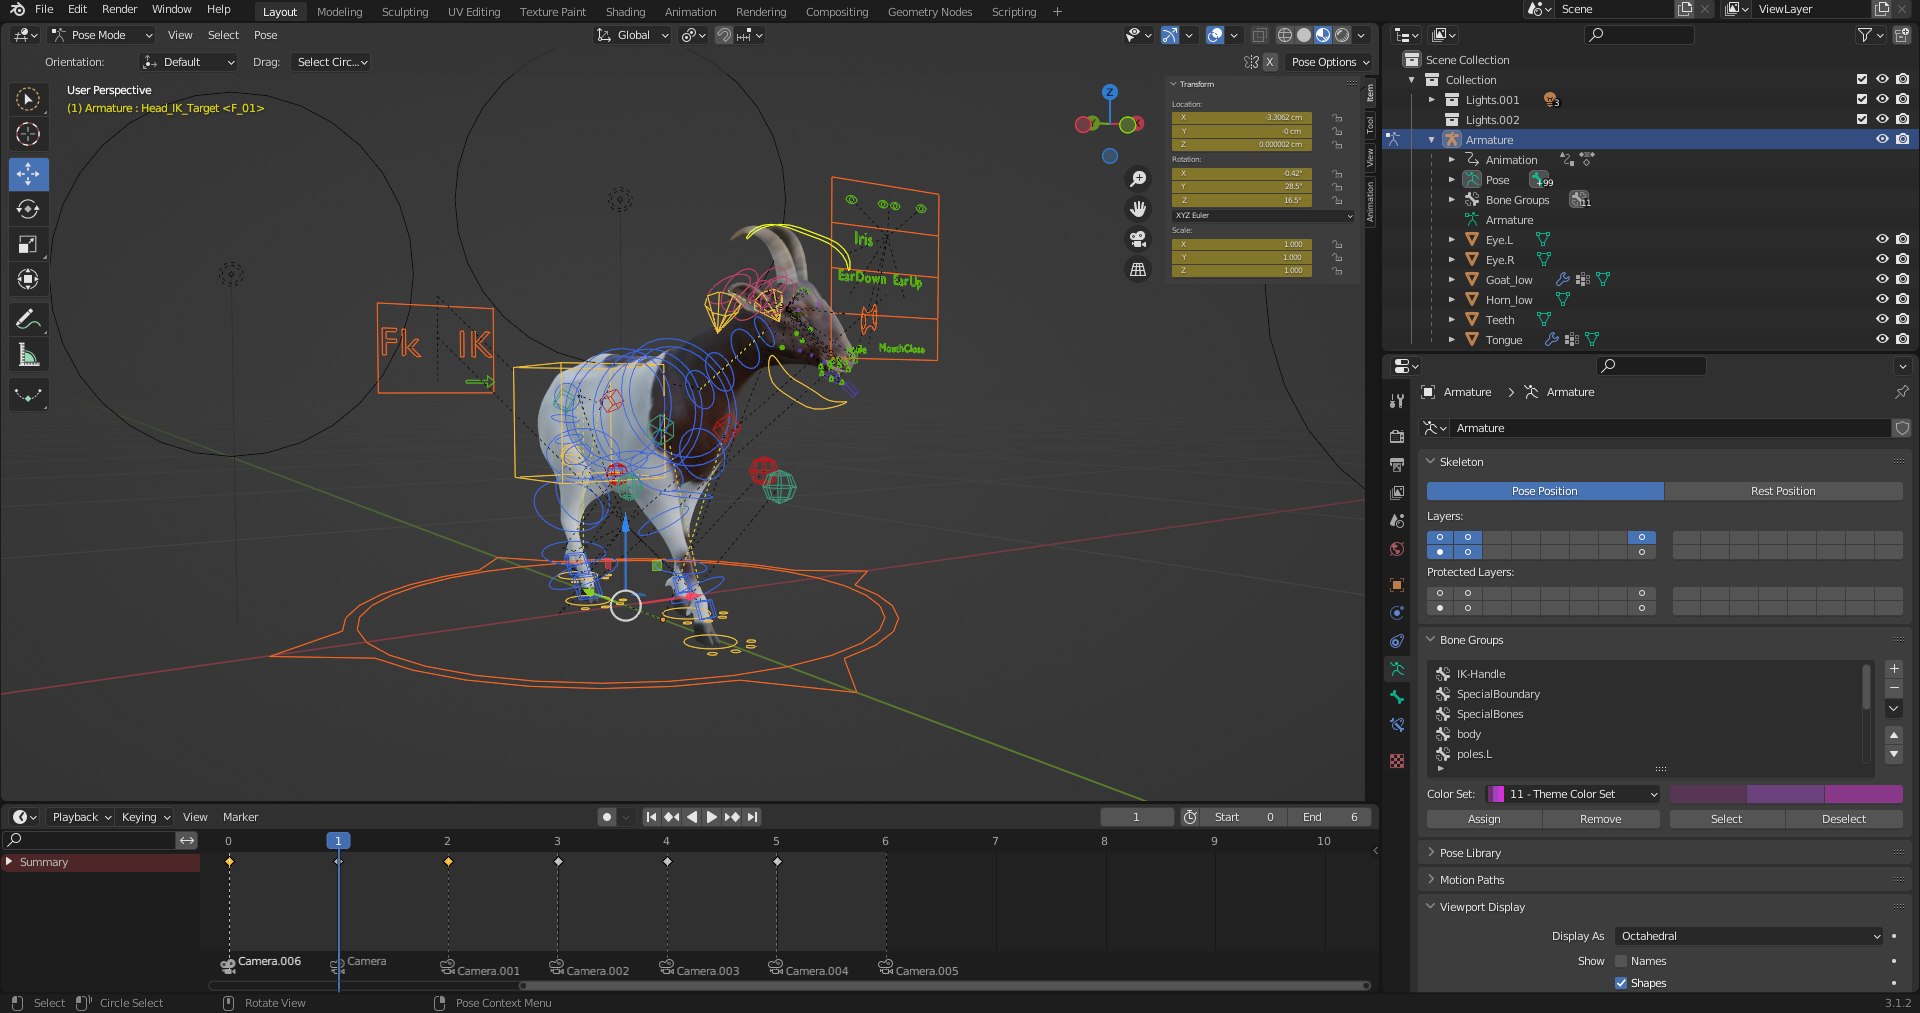Jump to last frame
The height and width of the screenshot is (1013, 1920).
(752, 817)
